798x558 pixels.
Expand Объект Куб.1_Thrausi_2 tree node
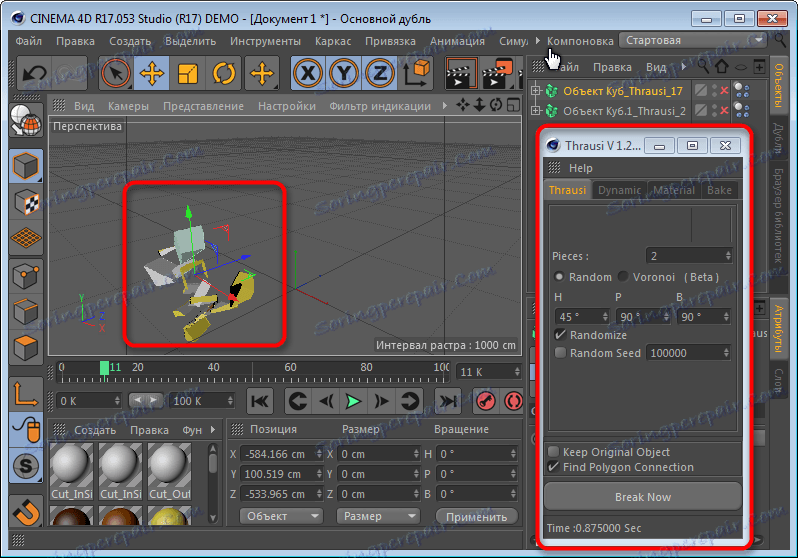click(535, 110)
